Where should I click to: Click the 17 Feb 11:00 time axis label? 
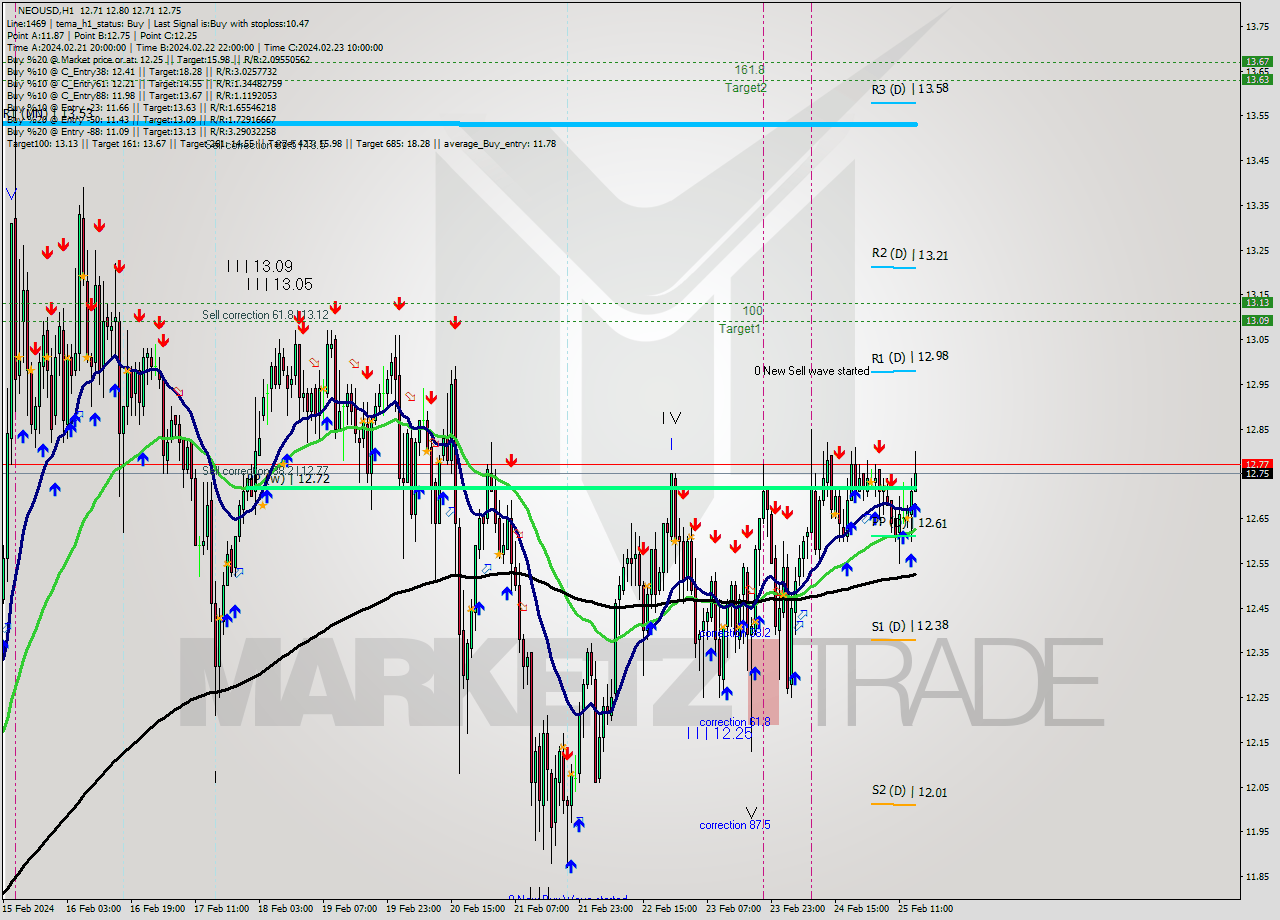pos(222,909)
